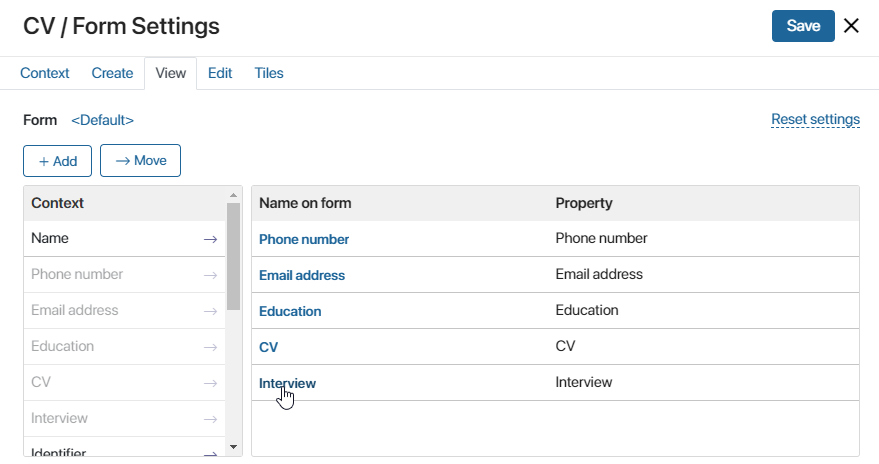Screen dimensions: 879x464
Task: Click CV cell in Property column
Action: [x=565, y=346]
